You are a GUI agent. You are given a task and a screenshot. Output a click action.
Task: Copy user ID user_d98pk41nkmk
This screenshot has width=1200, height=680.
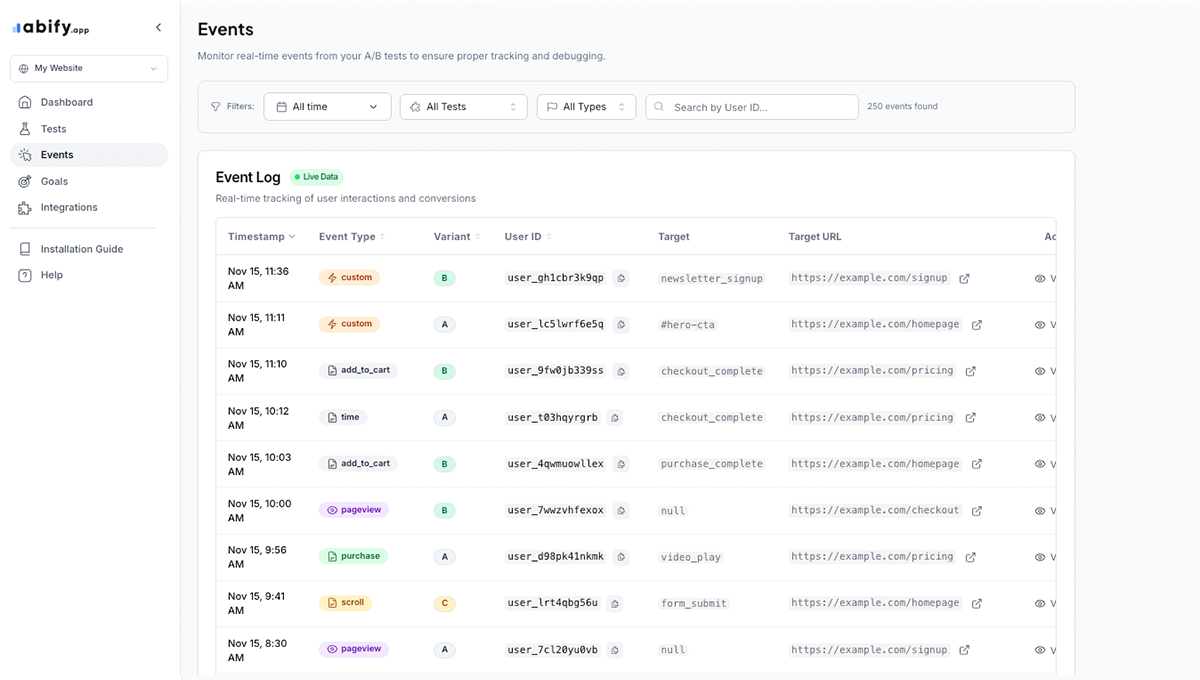click(x=621, y=557)
